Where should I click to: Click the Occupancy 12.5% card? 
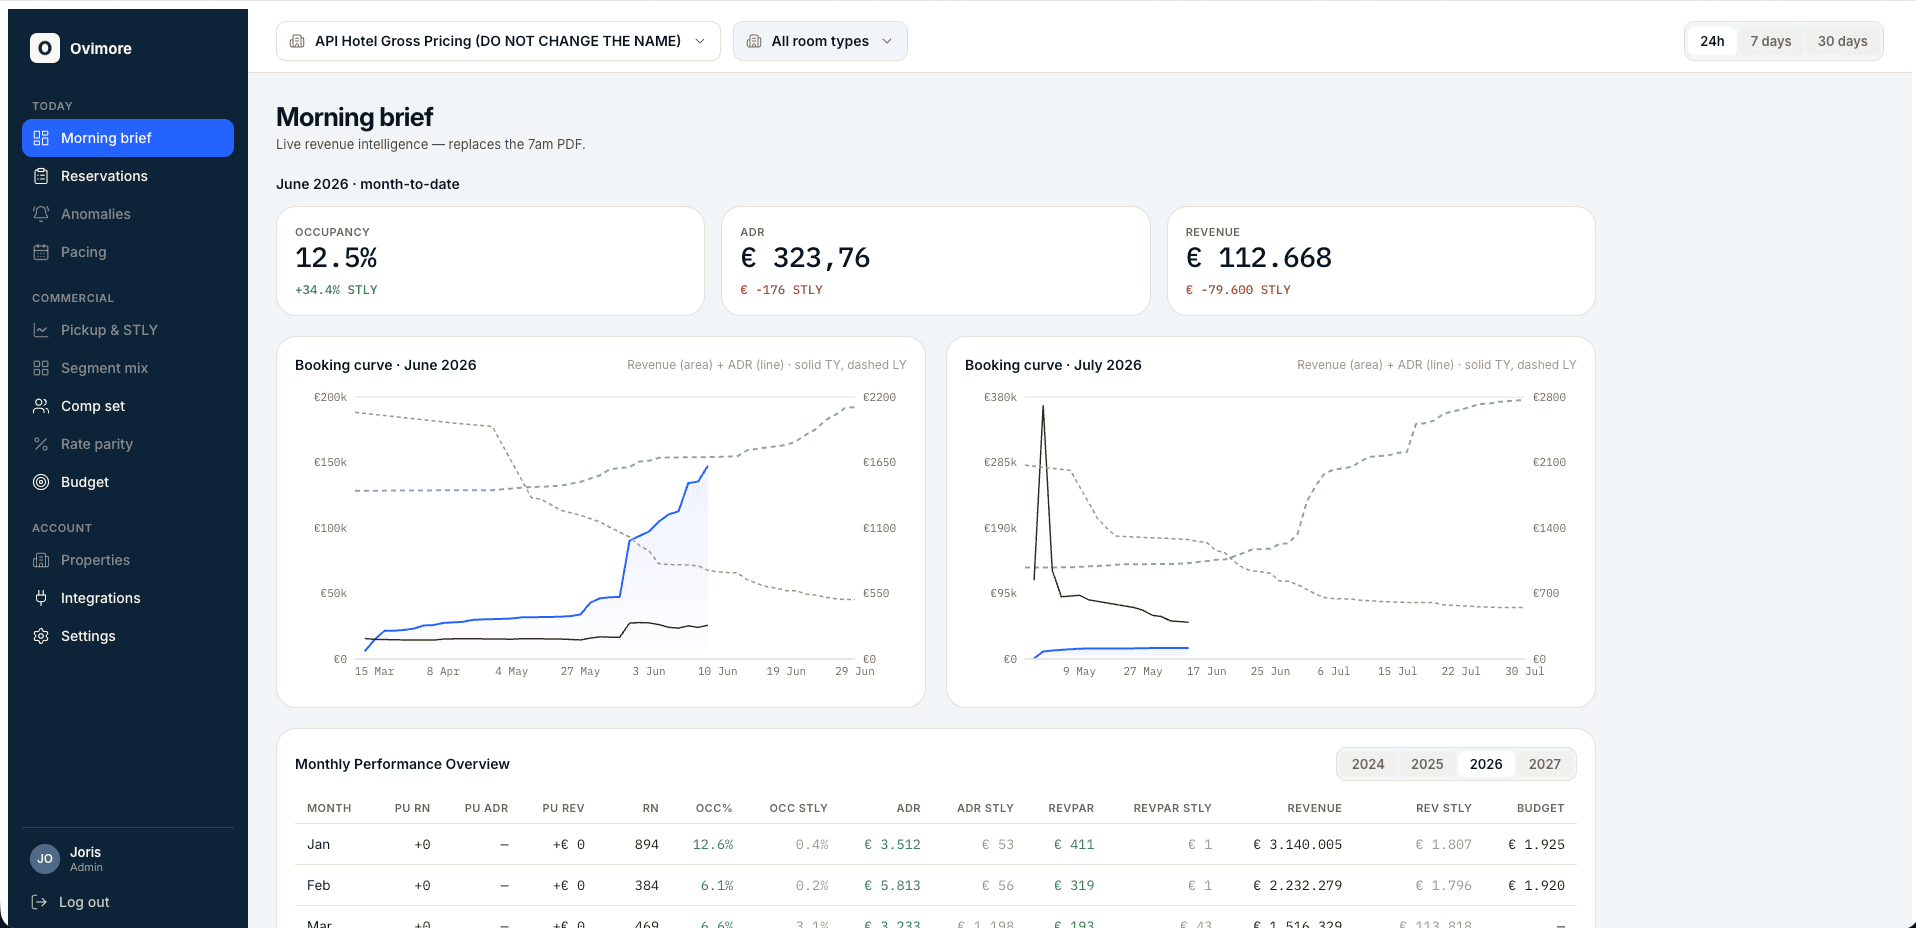click(x=490, y=261)
